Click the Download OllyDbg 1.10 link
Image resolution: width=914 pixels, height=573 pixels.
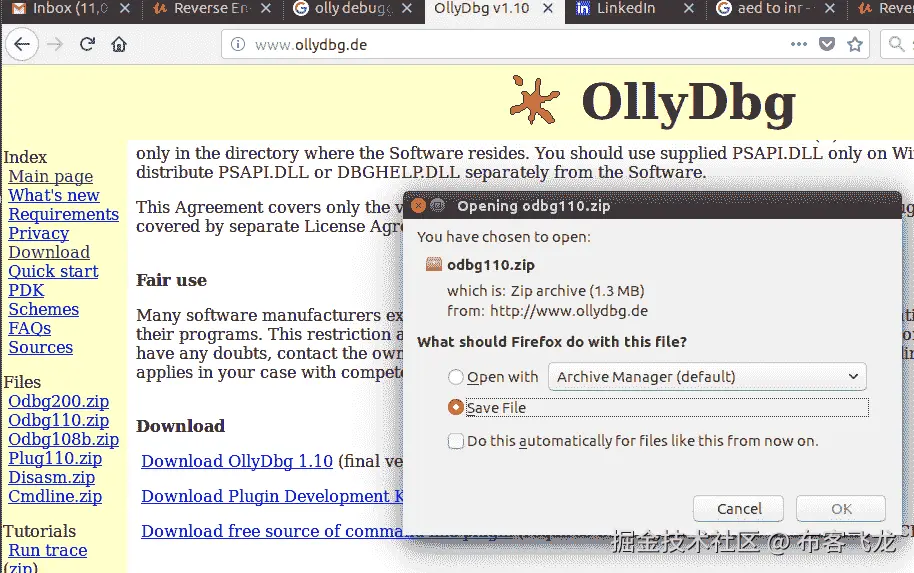(237, 461)
